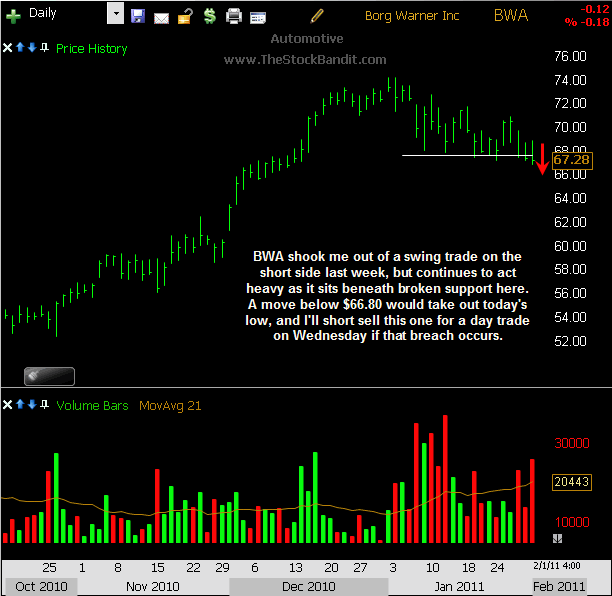Viewport: 612px width, 596px height.
Task: Close the Volume Bars pane
Action: point(8,405)
